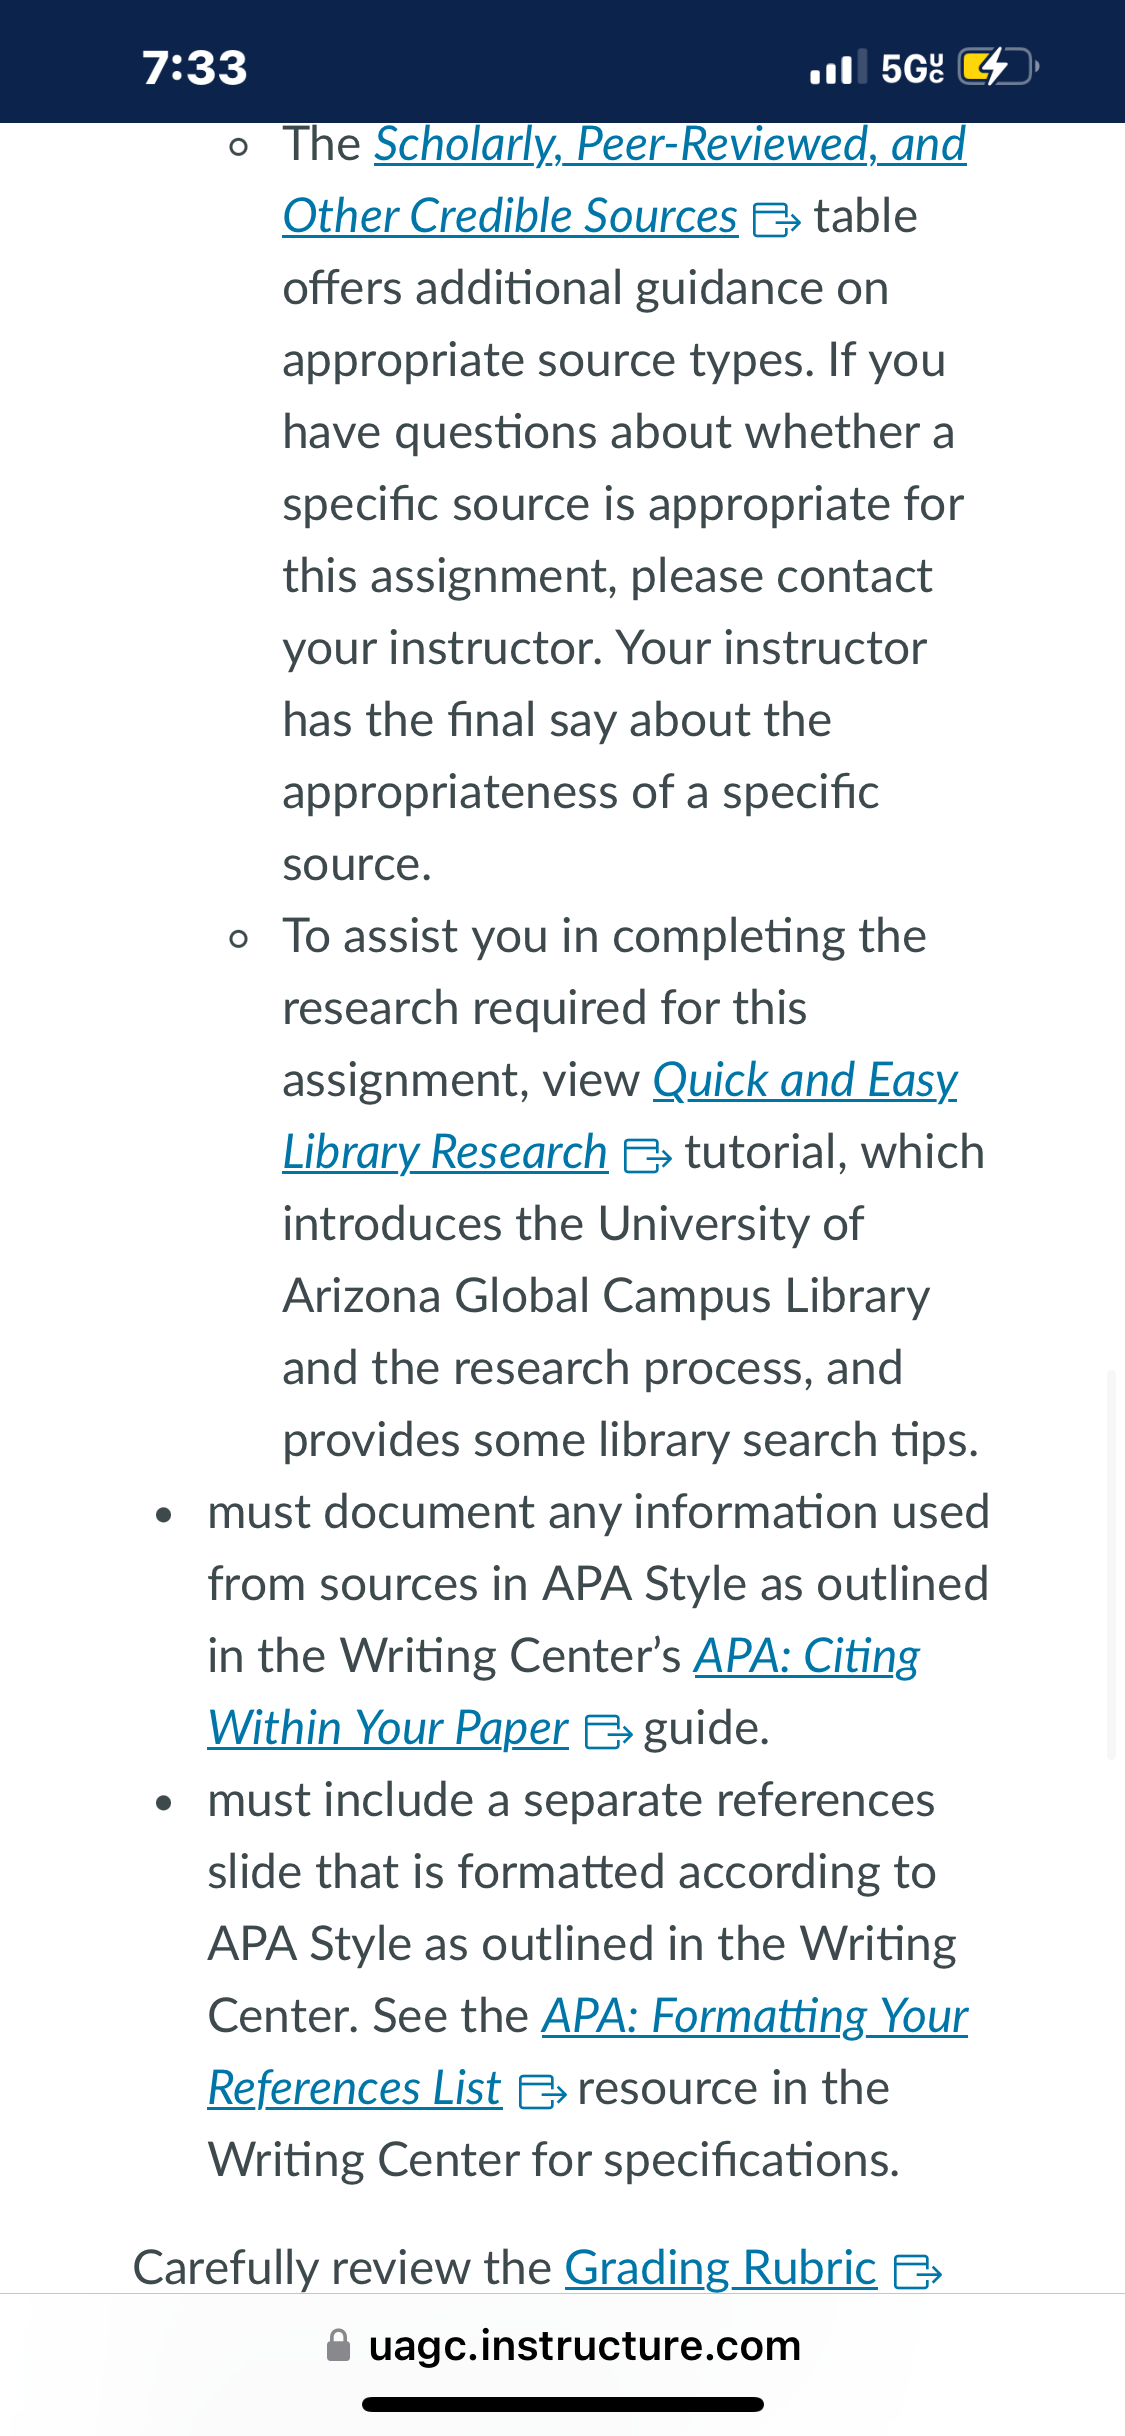This screenshot has width=1125, height=2436.
Task: Tap the lock icon beside the URL
Action: [x=339, y=2345]
